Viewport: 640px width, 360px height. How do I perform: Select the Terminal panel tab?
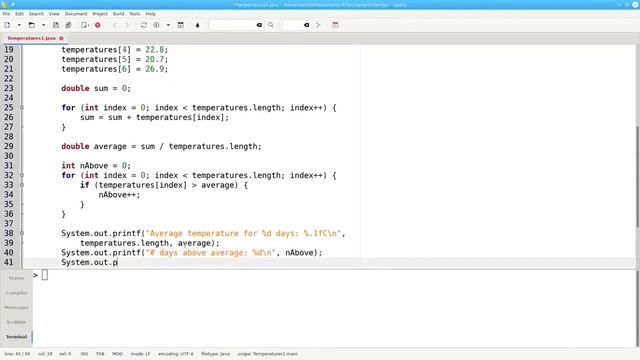16,337
